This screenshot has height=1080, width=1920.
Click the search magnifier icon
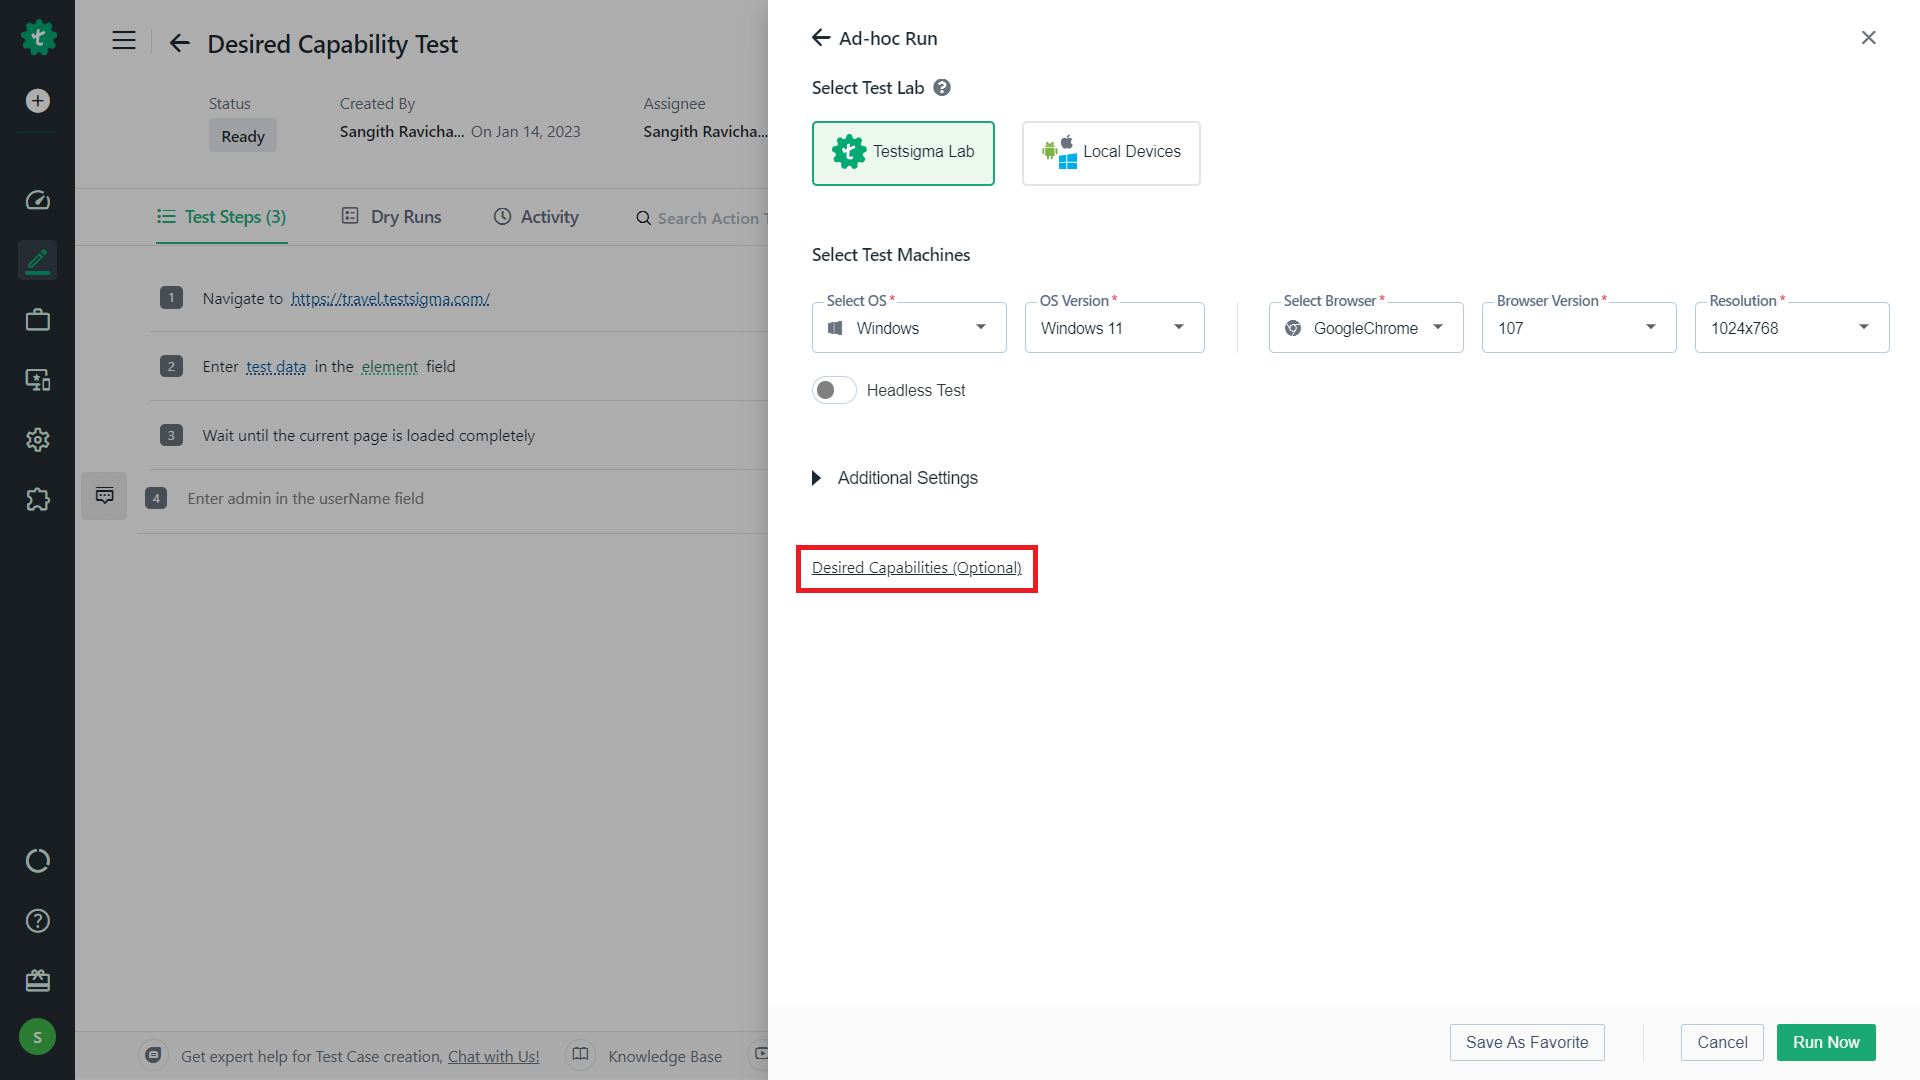click(x=644, y=218)
